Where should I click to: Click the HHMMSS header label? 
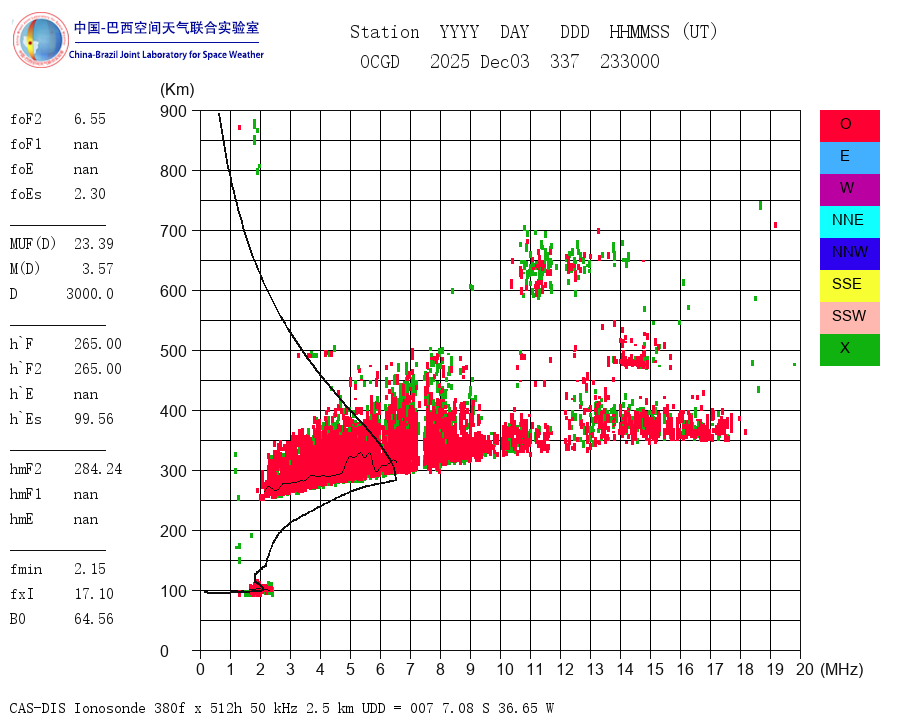pos(639,32)
